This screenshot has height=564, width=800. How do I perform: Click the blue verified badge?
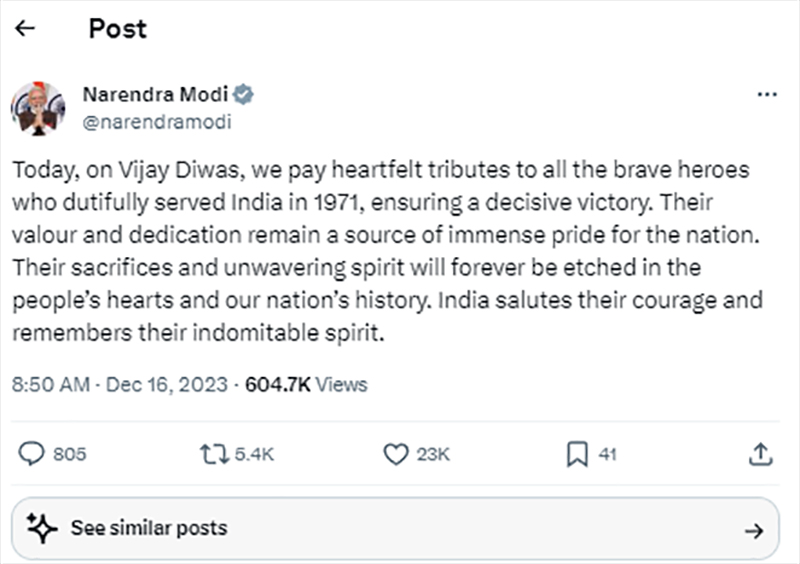point(245,95)
